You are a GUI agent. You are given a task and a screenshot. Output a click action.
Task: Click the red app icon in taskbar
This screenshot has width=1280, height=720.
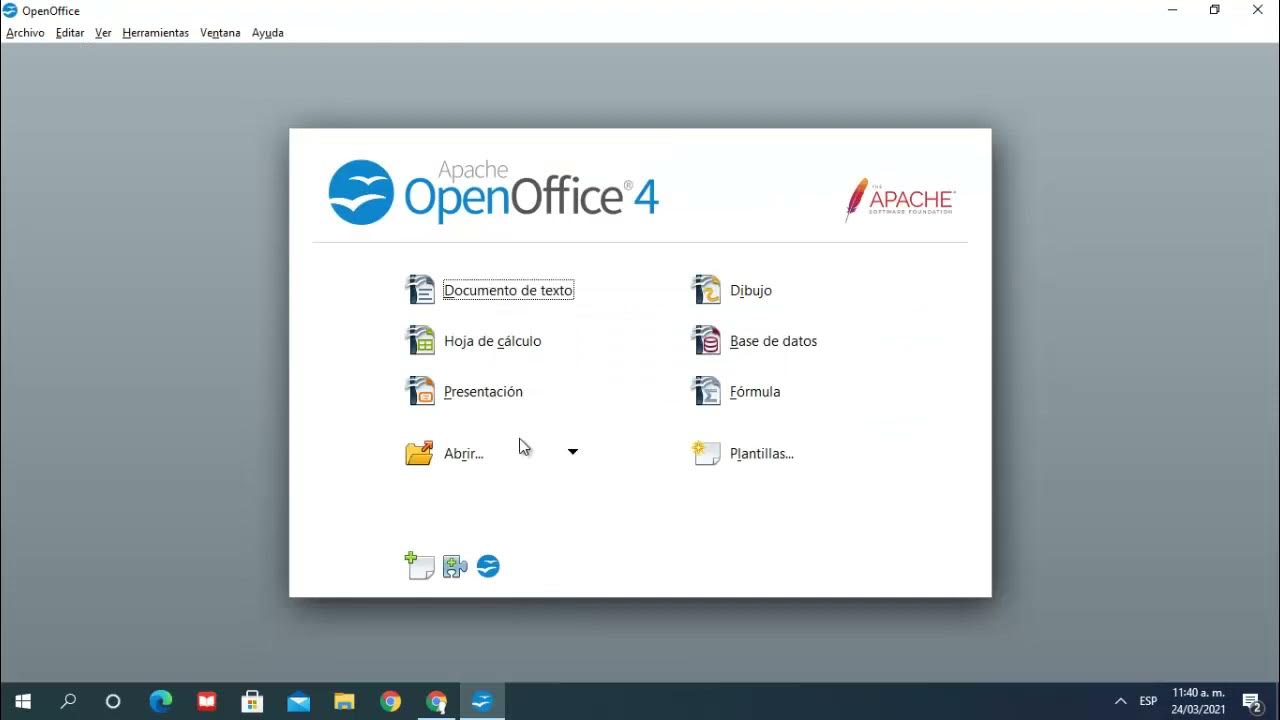pos(206,701)
